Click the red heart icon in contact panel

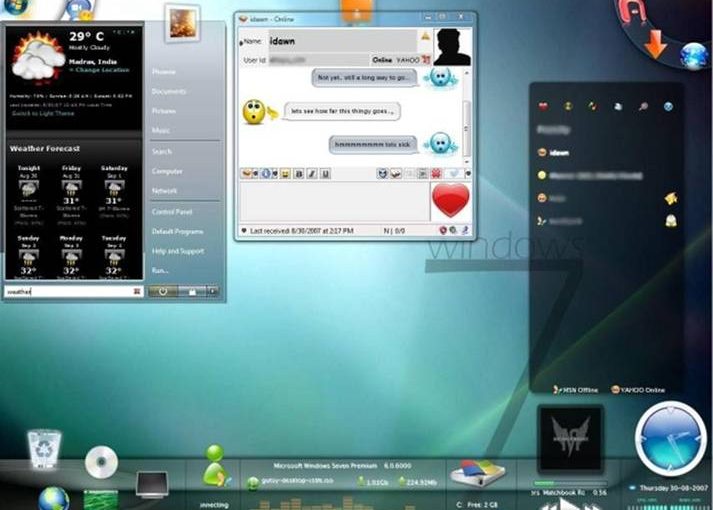(x=543, y=106)
